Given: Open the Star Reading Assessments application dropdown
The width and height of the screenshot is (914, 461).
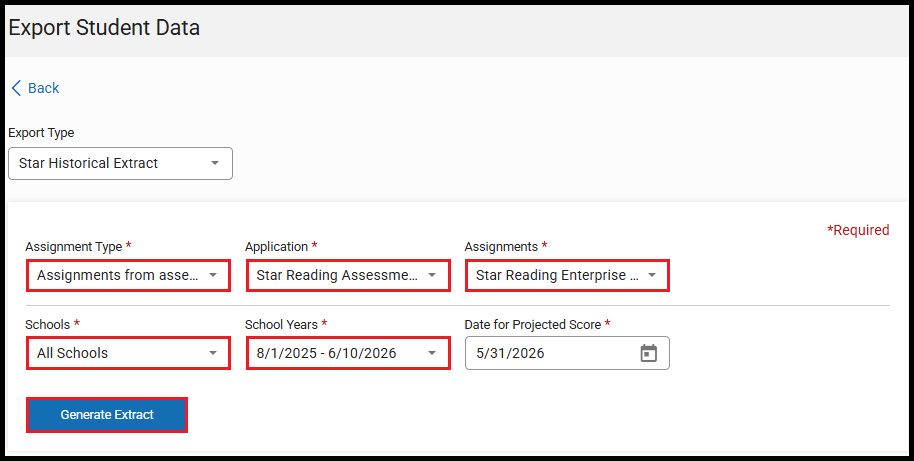Looking at the screenshot, I should click(x=337, y=275).
